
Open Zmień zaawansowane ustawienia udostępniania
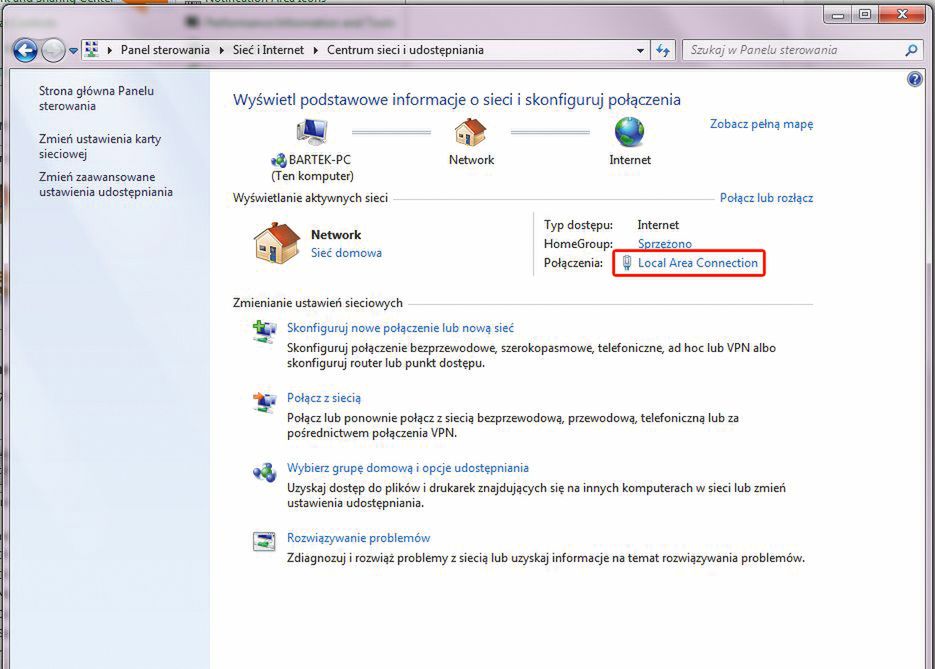[106, 184]
